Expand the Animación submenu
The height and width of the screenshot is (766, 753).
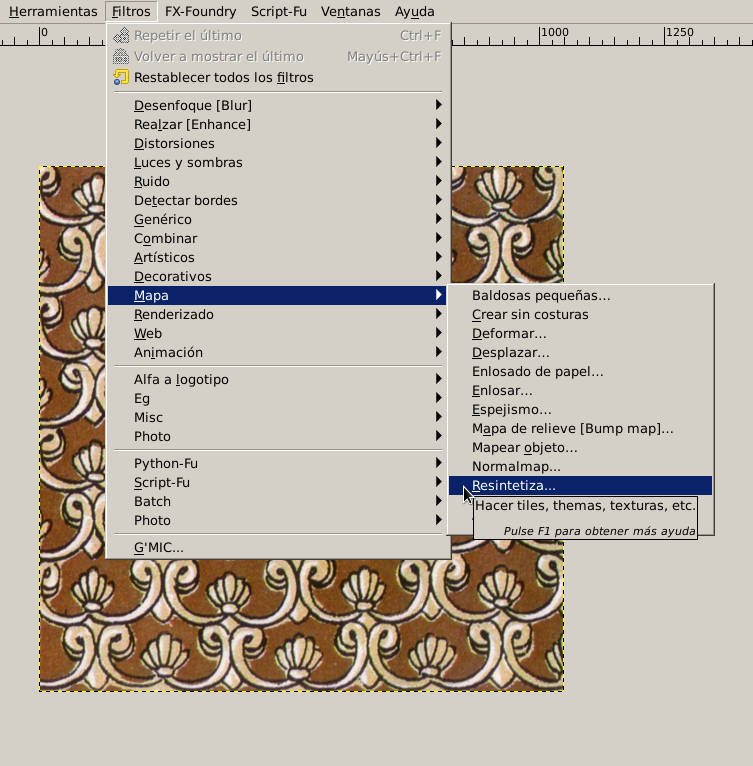[277, 353]
